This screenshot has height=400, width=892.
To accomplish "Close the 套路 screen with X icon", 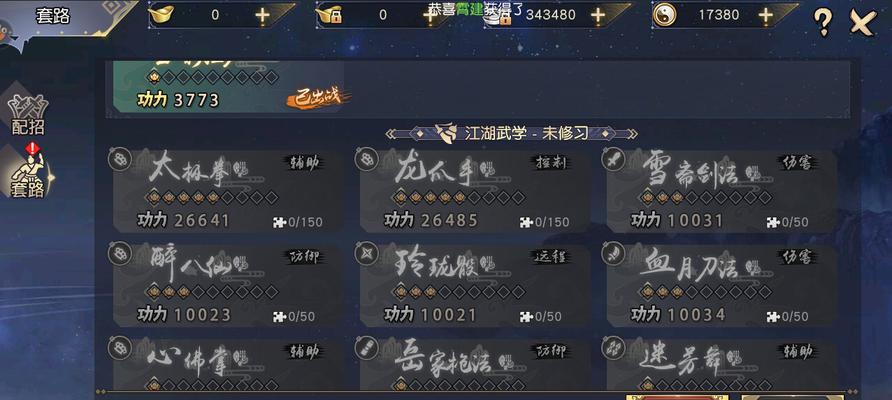I will [x=862, y=23].
